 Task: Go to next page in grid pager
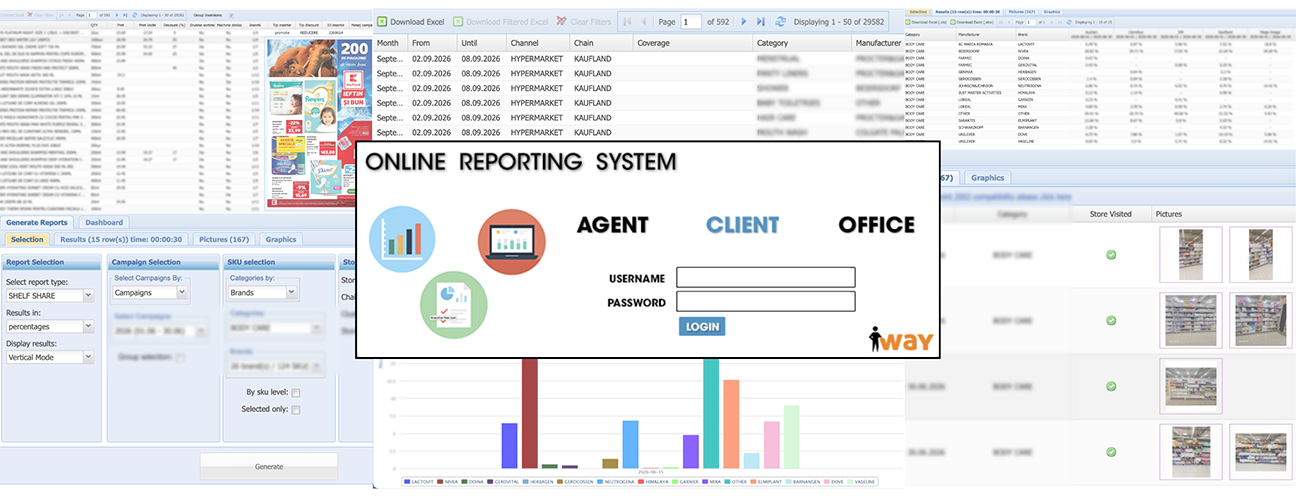(743, 21)
